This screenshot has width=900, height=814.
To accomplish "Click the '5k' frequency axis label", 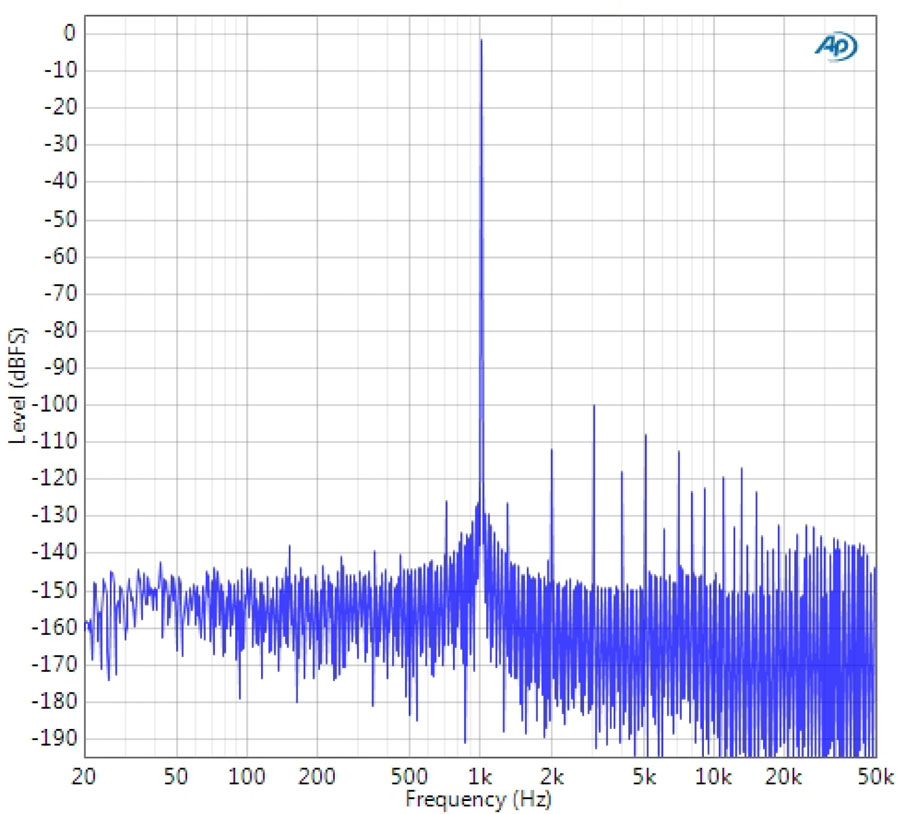I will tap(644, 777).
